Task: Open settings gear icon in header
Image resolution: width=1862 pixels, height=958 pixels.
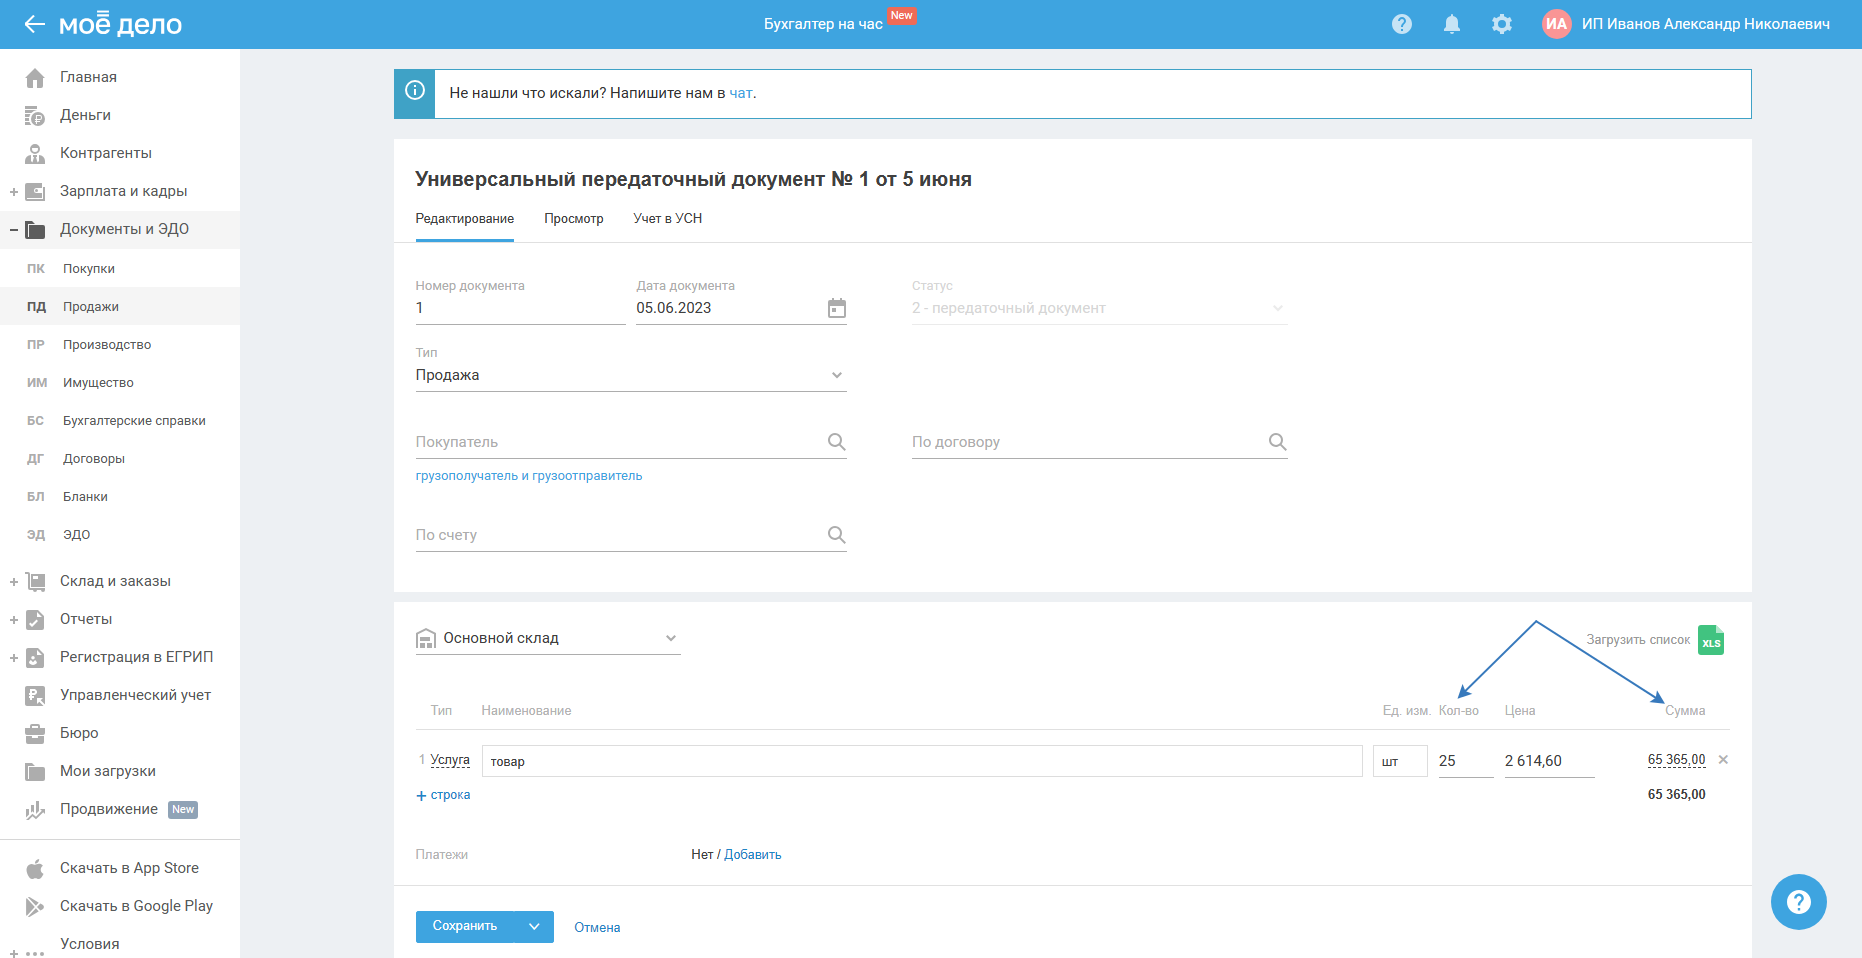Action: point(1502,24)
